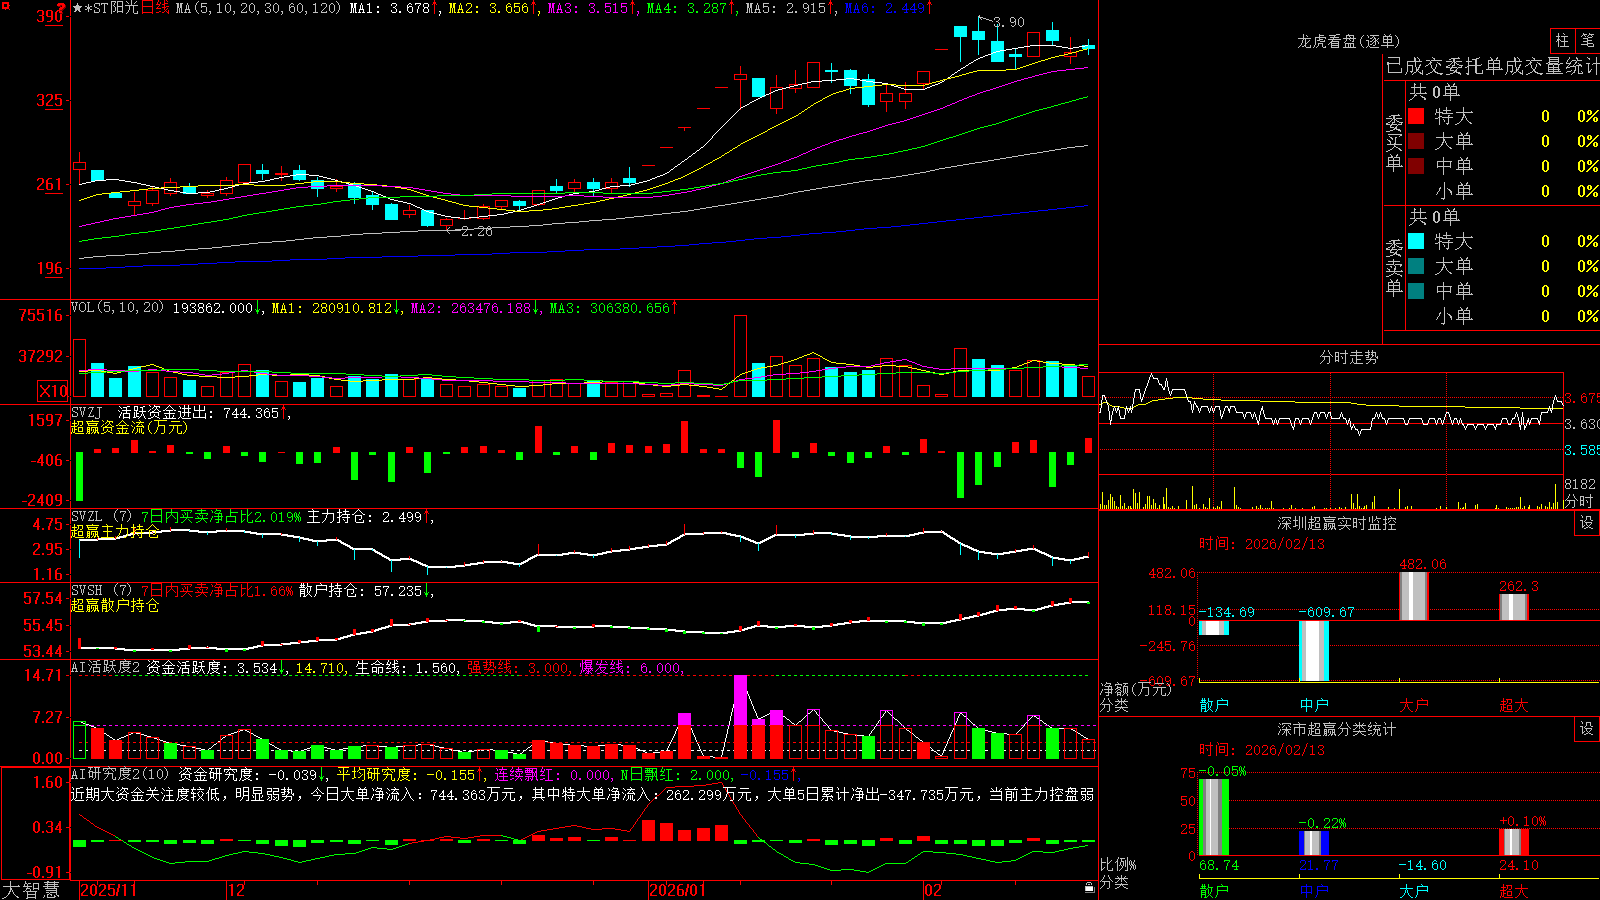The height and width of the screenshot is (900, 1600).
Task: Click the red 特大 swatch in 委买单
Action: click(1416, 116)
